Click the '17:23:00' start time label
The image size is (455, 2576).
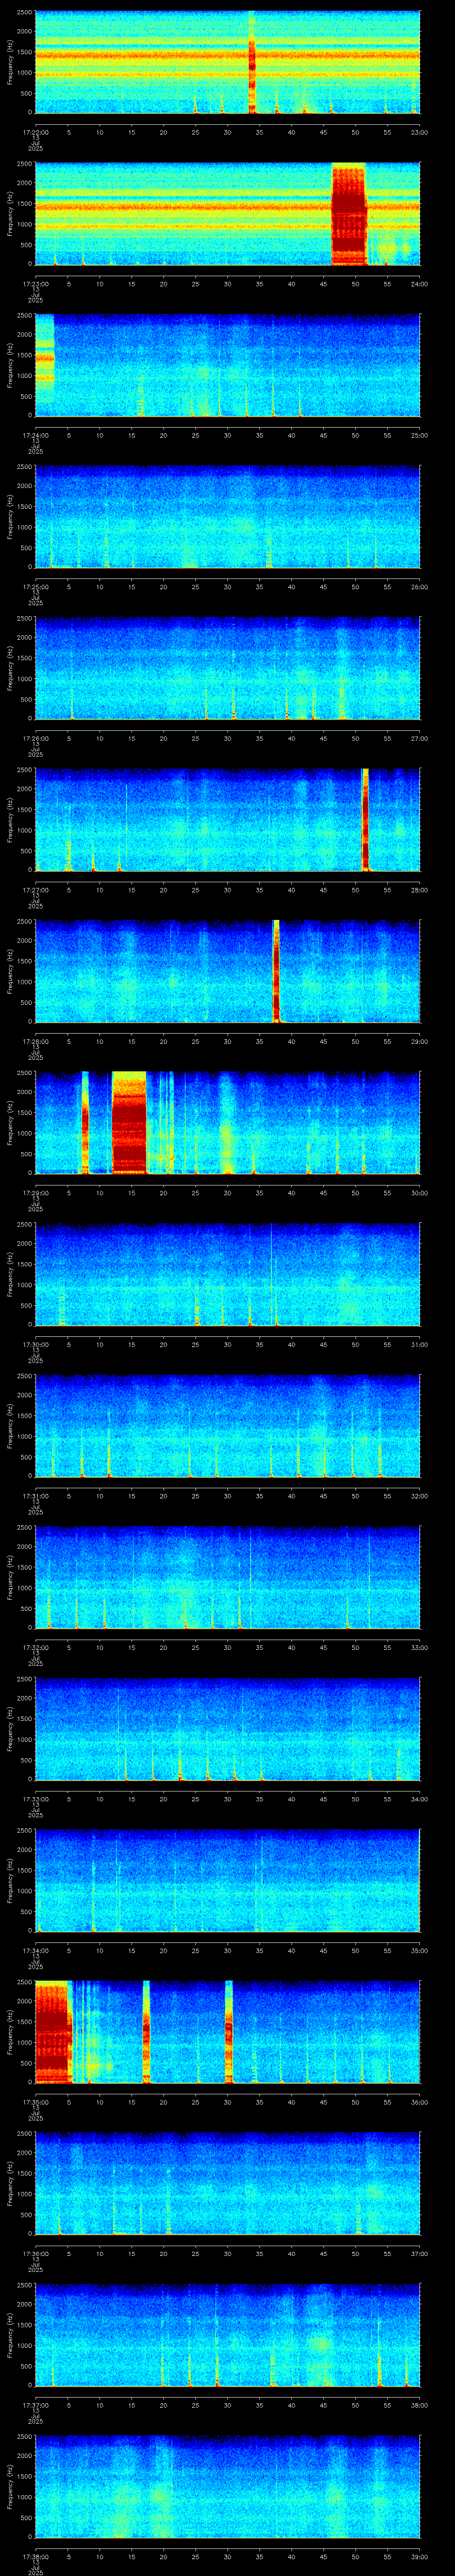tap(35, 284)
